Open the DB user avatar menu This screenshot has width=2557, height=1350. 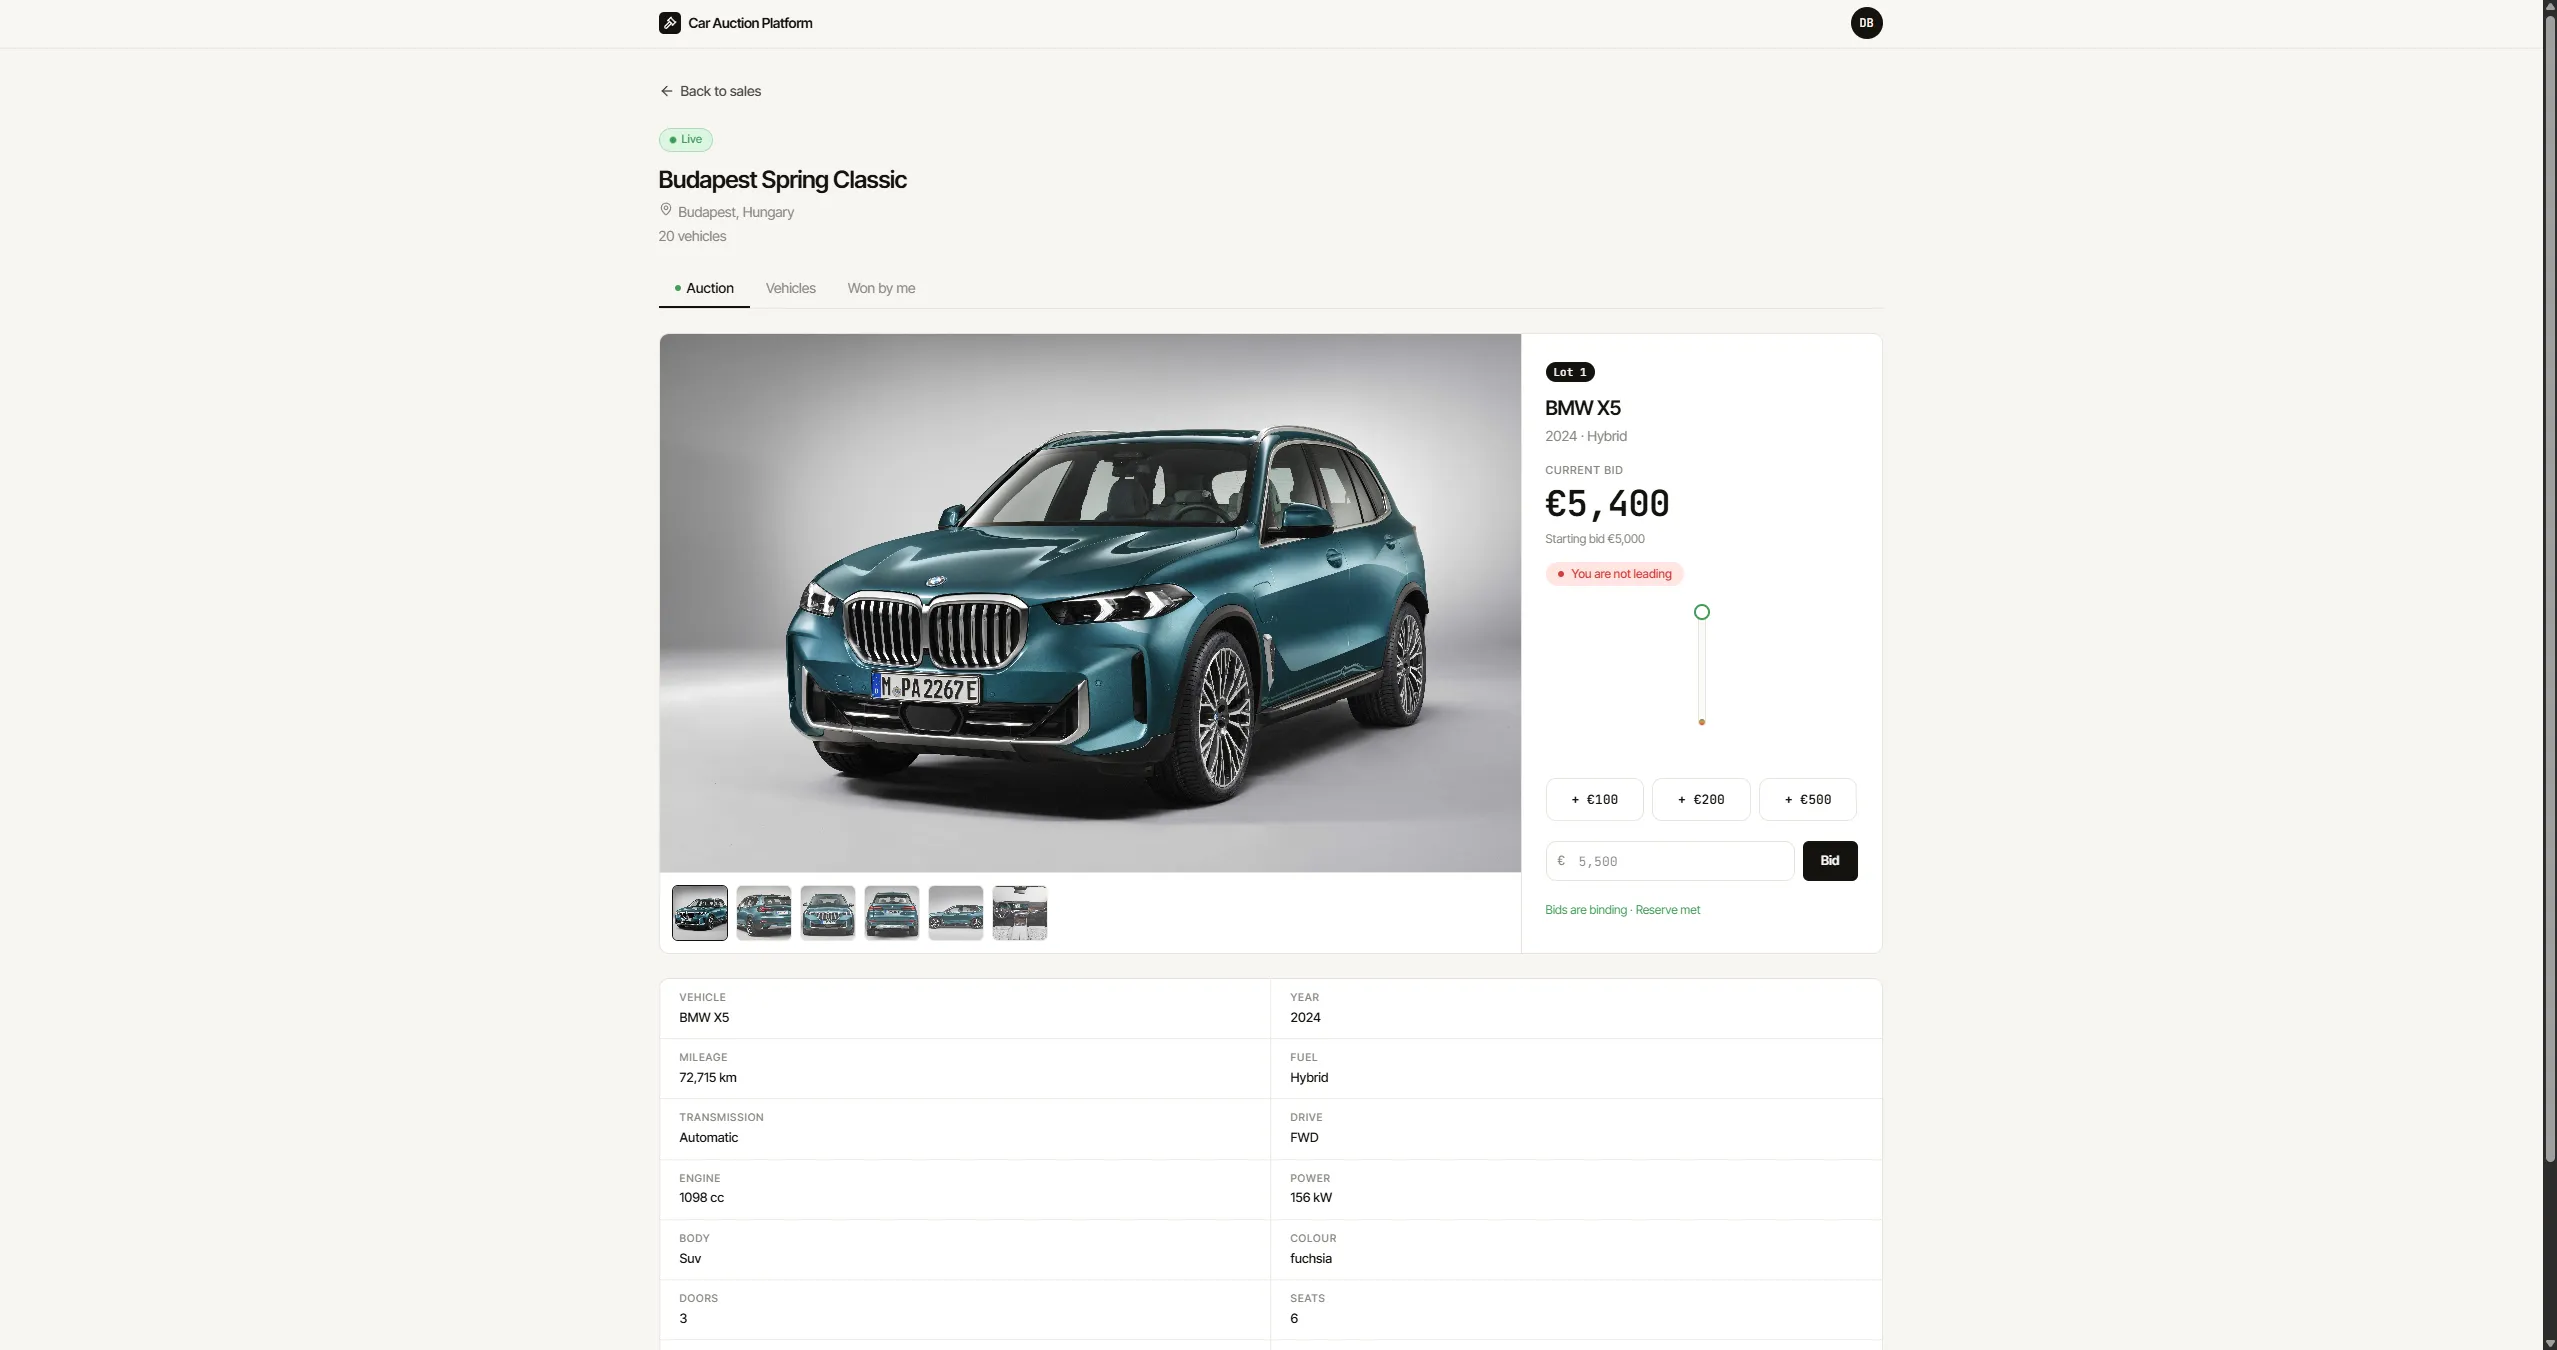[1865, 23]
